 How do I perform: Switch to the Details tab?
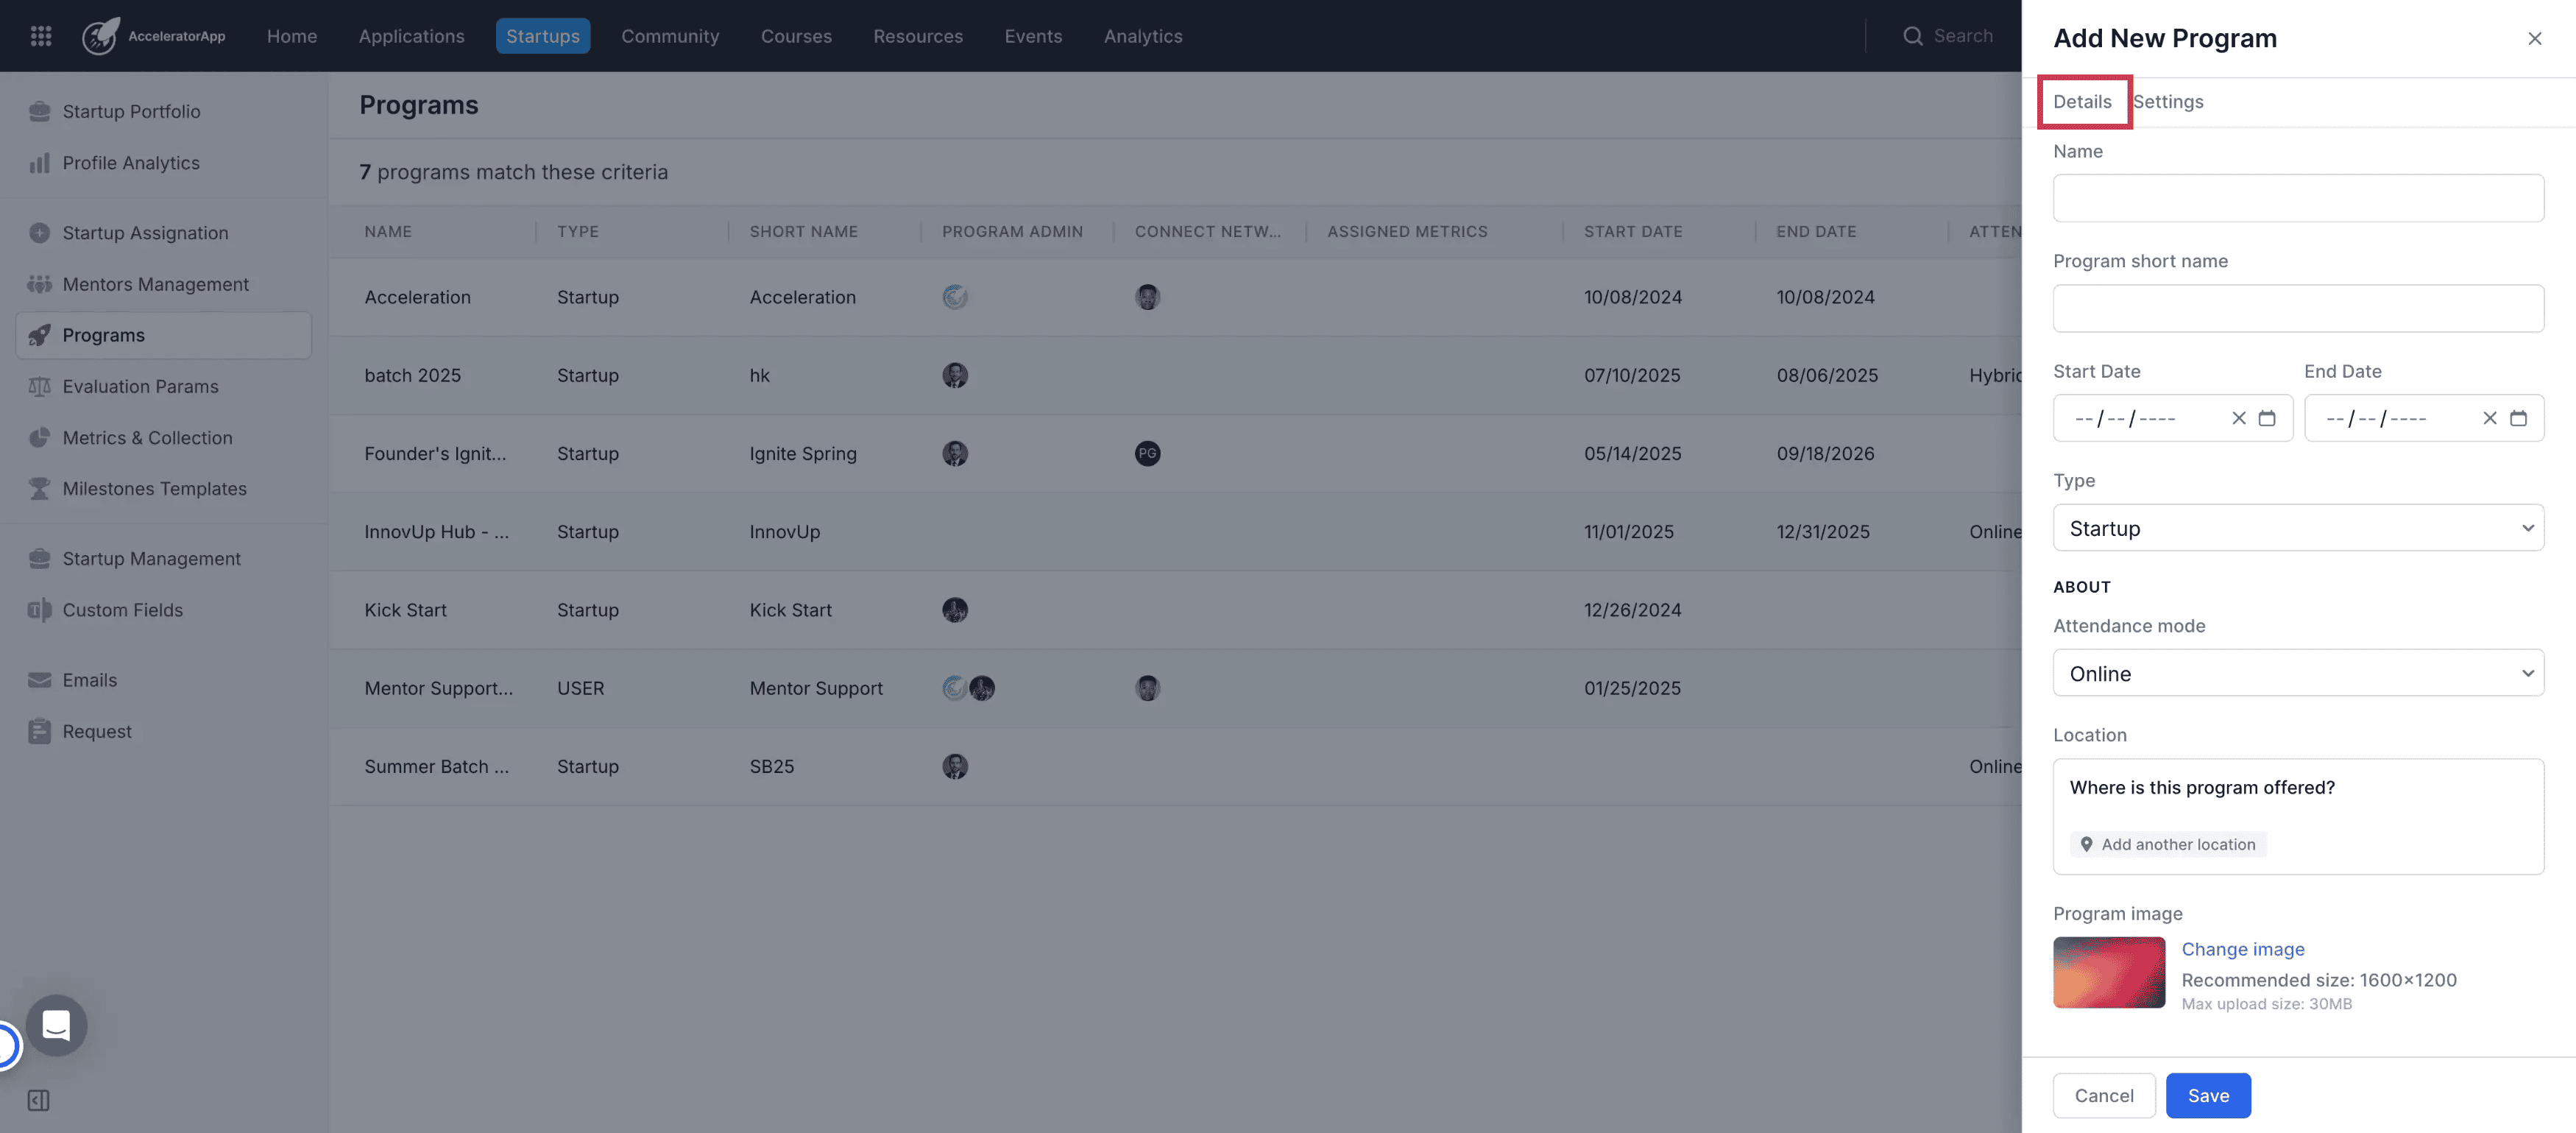pyautogui.click(x=2082, y=101)
